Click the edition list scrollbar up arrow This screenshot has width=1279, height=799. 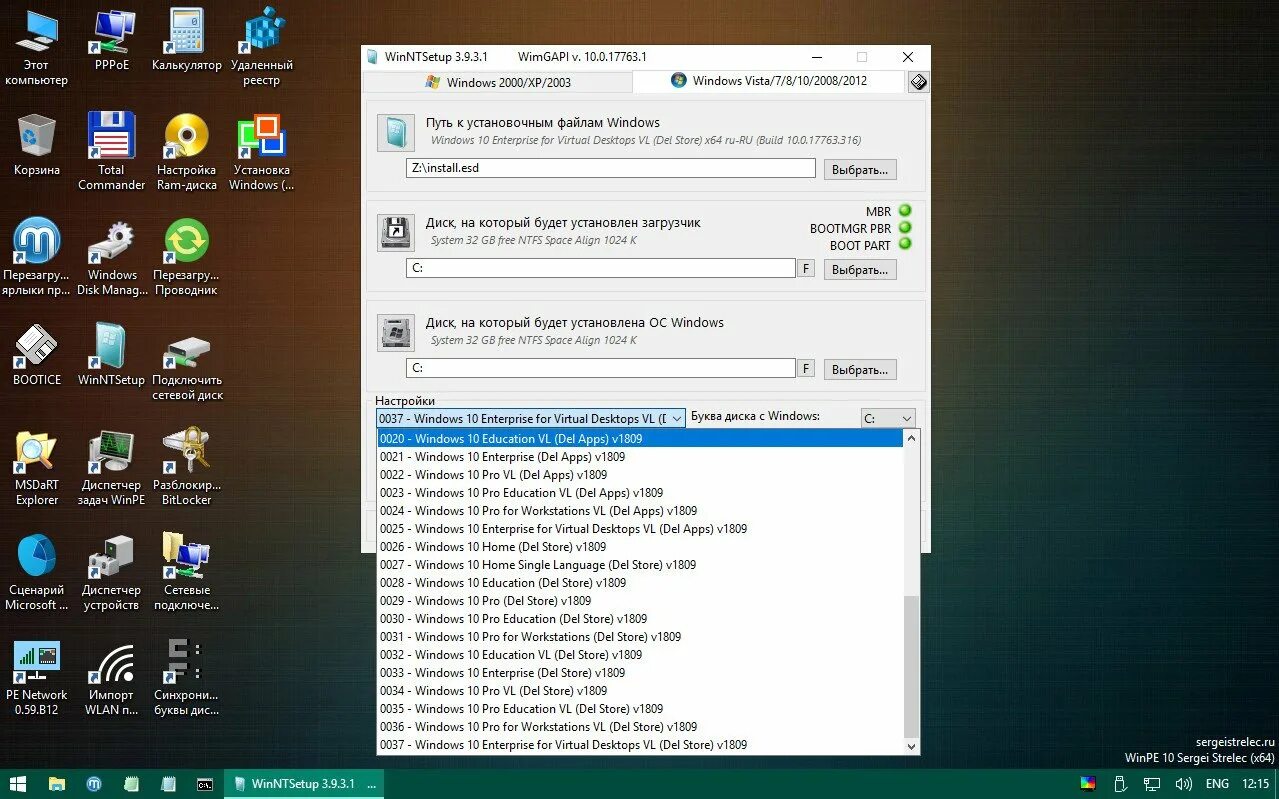[910, 438]
